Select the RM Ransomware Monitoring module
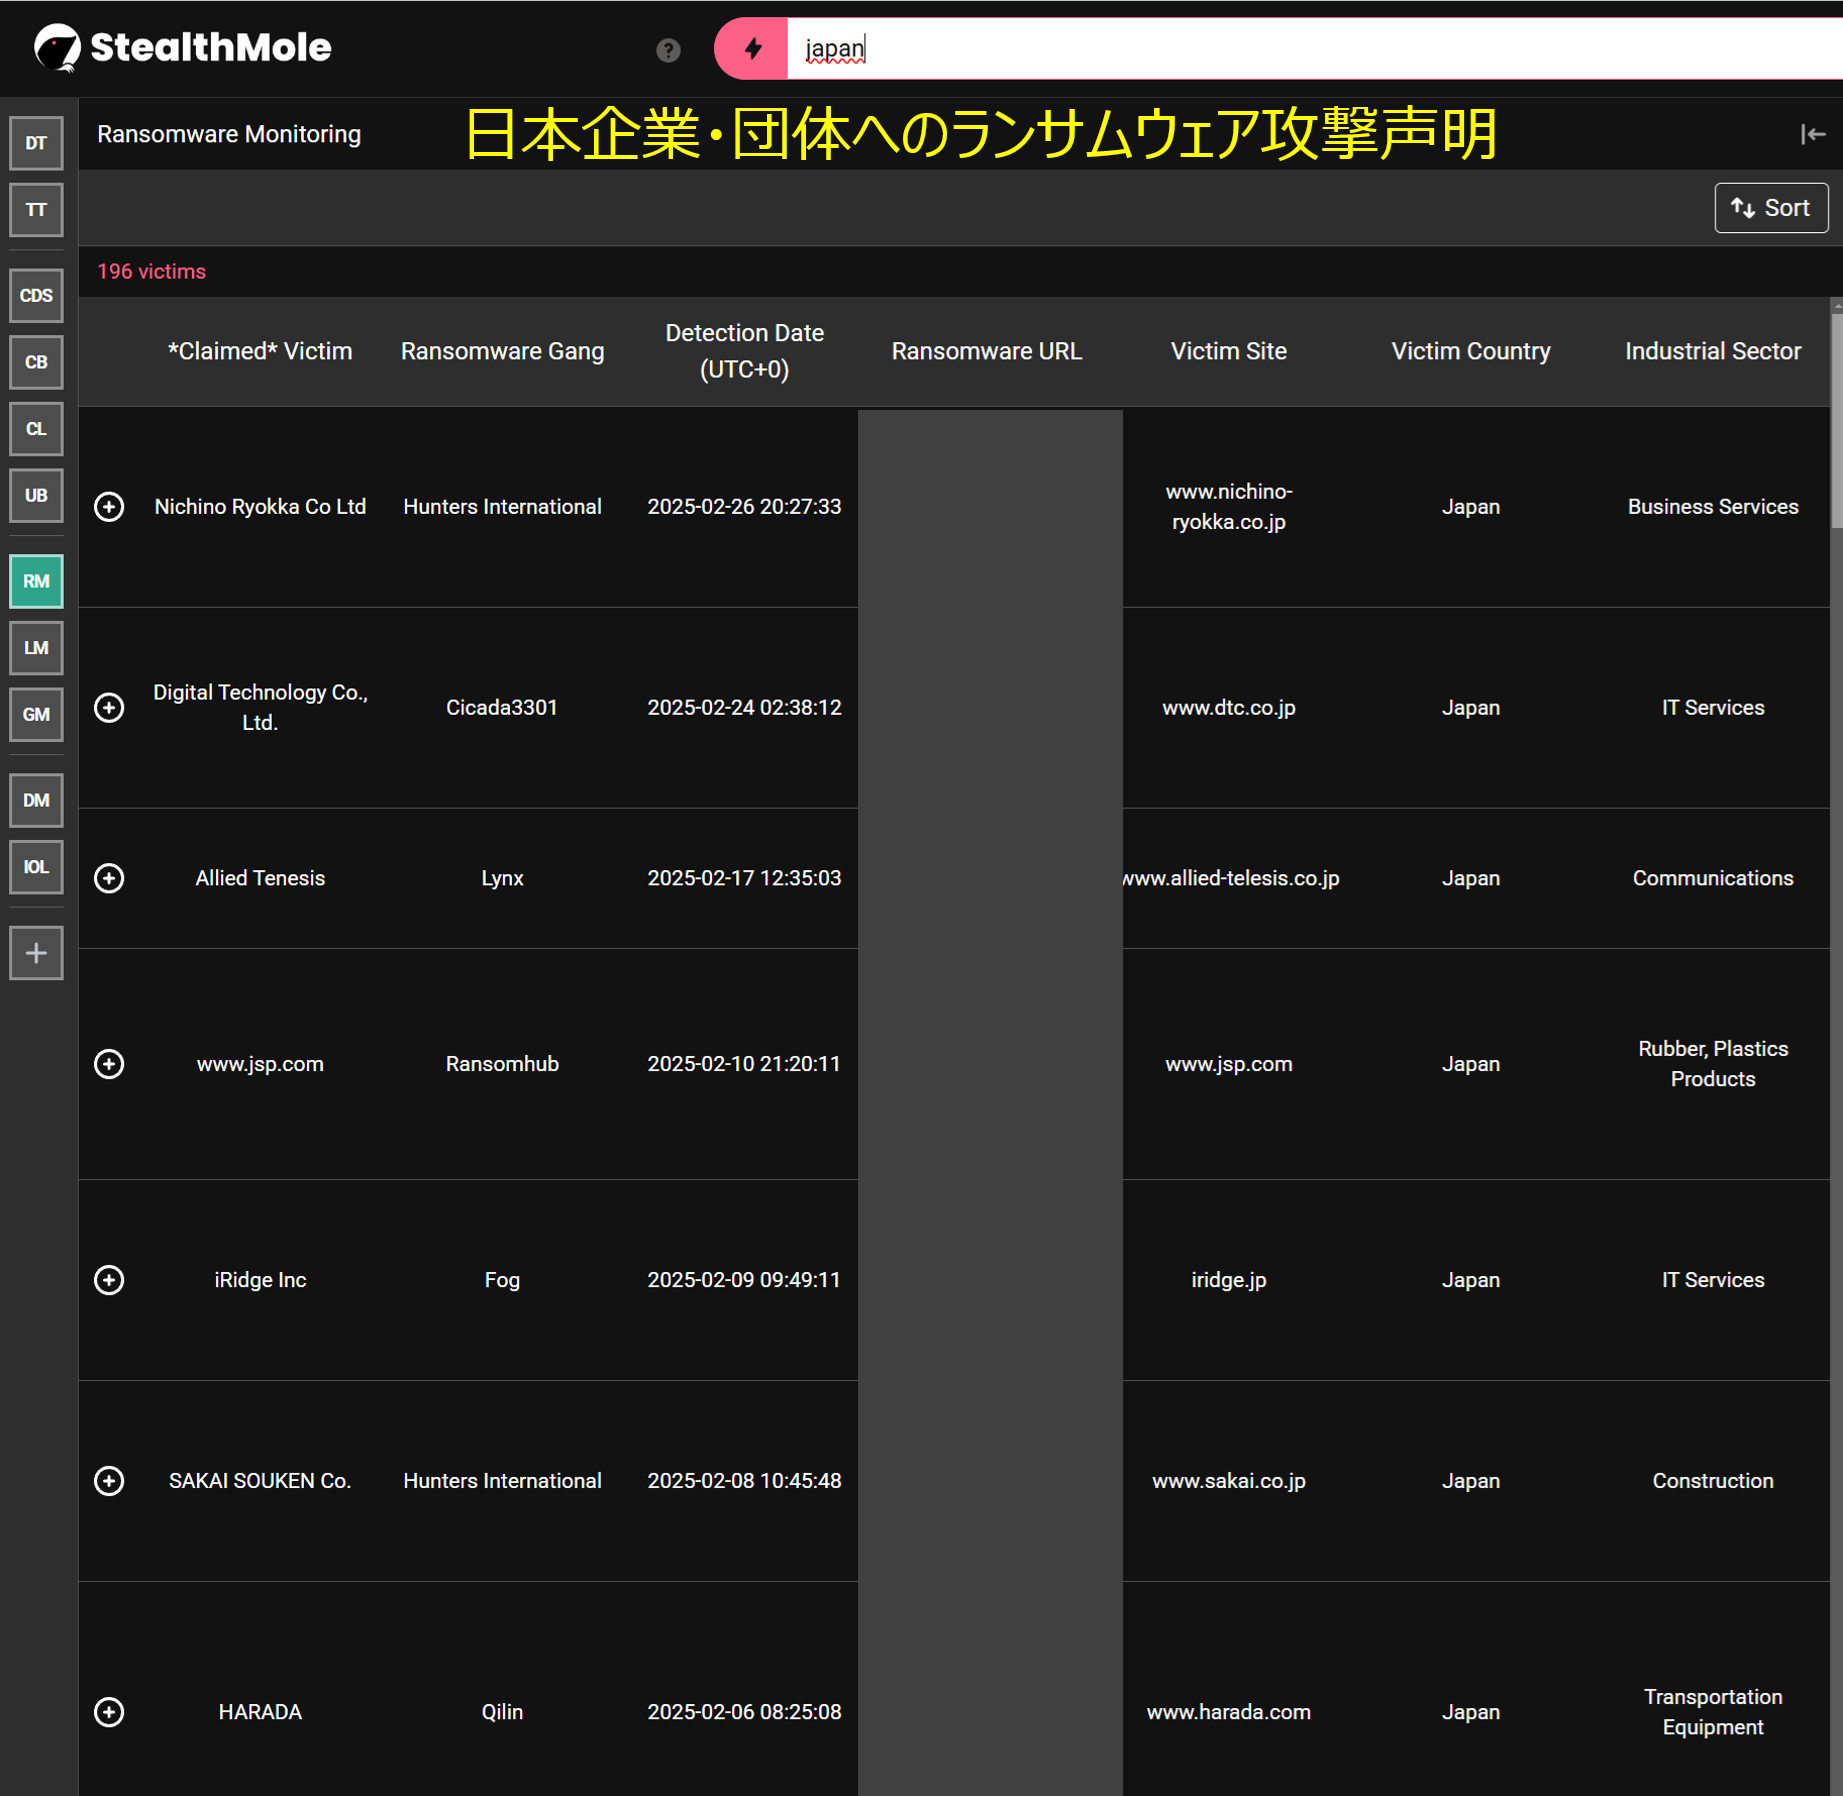The image size is (1843, 1796). (x=36, y=581)
